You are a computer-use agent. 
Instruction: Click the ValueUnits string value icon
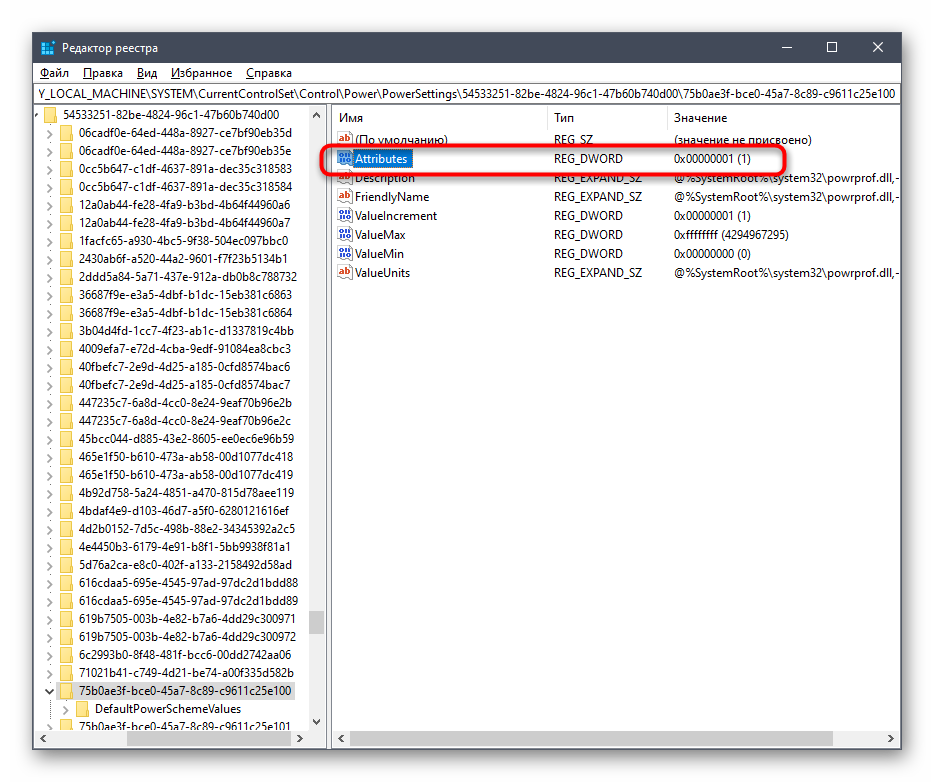[346, 273]
